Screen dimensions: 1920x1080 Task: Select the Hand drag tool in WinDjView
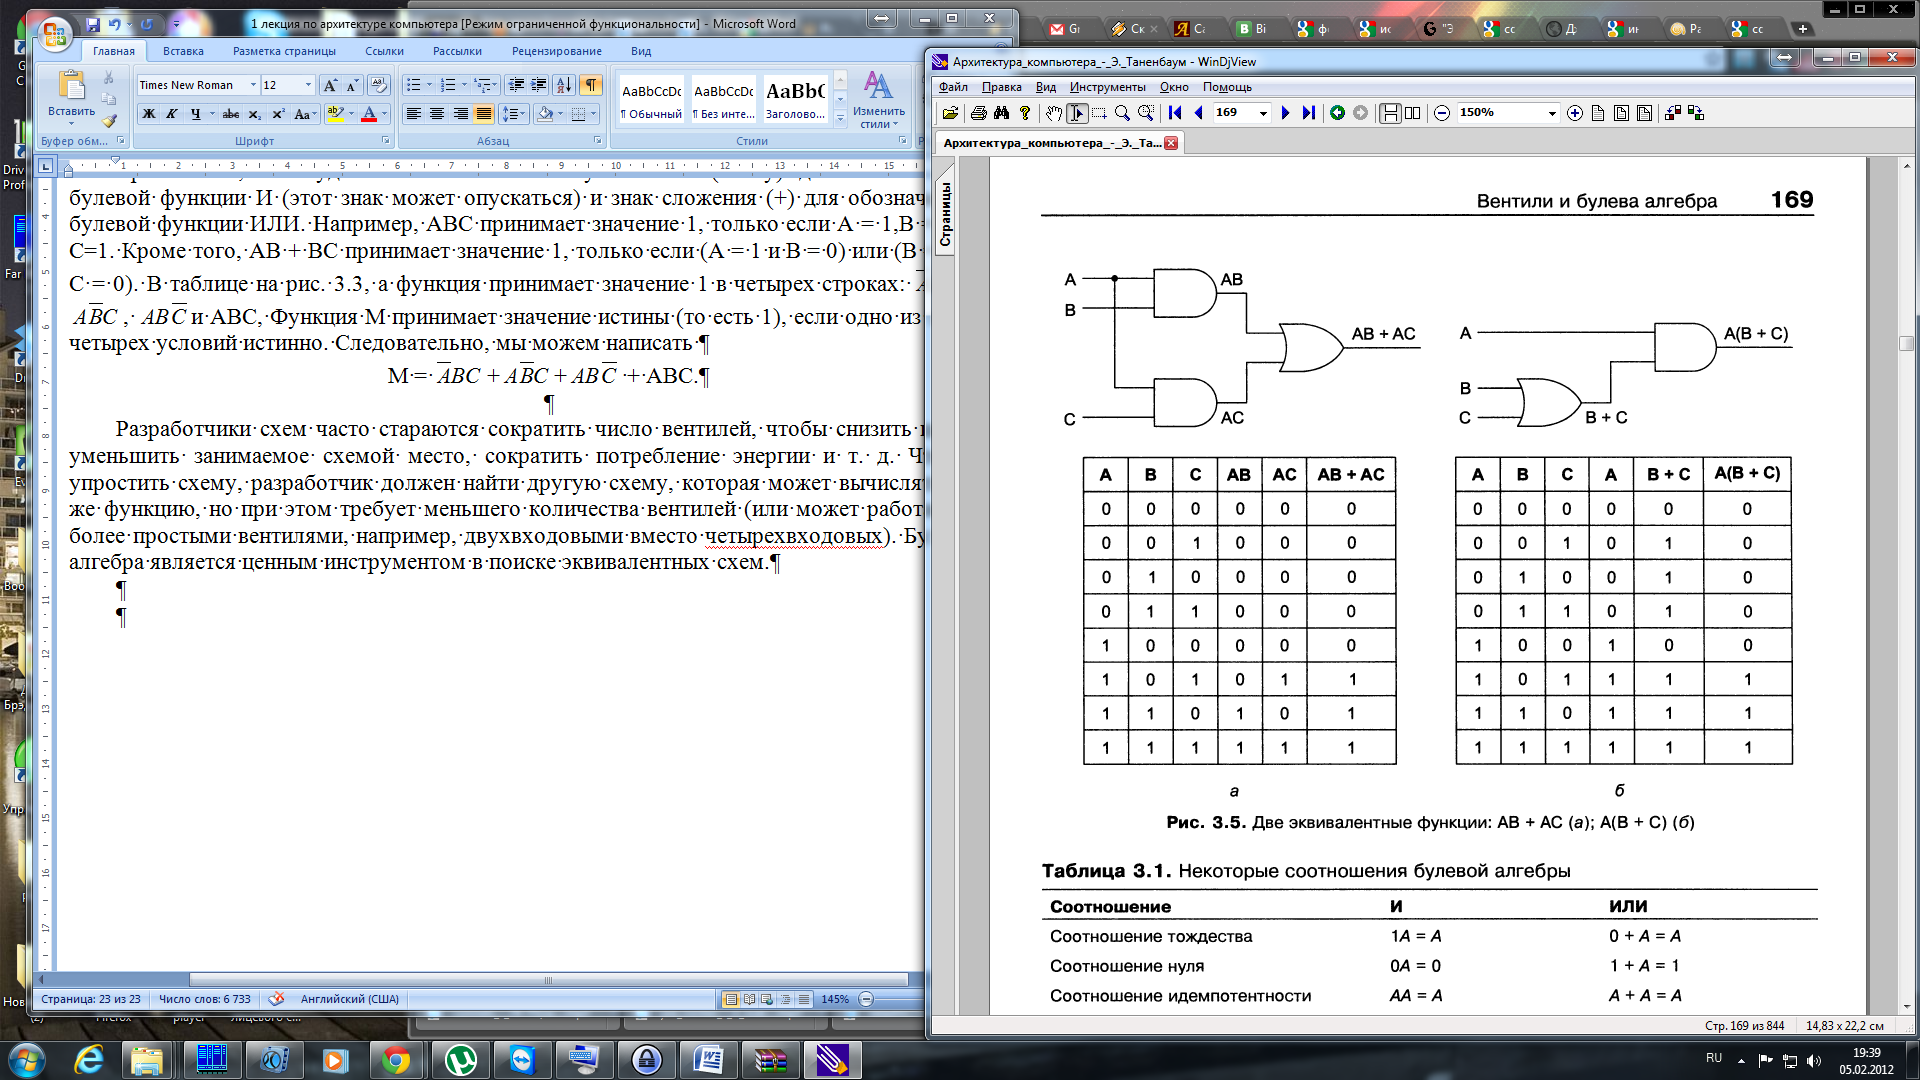pyautogui.click(x=1053, y=113)
